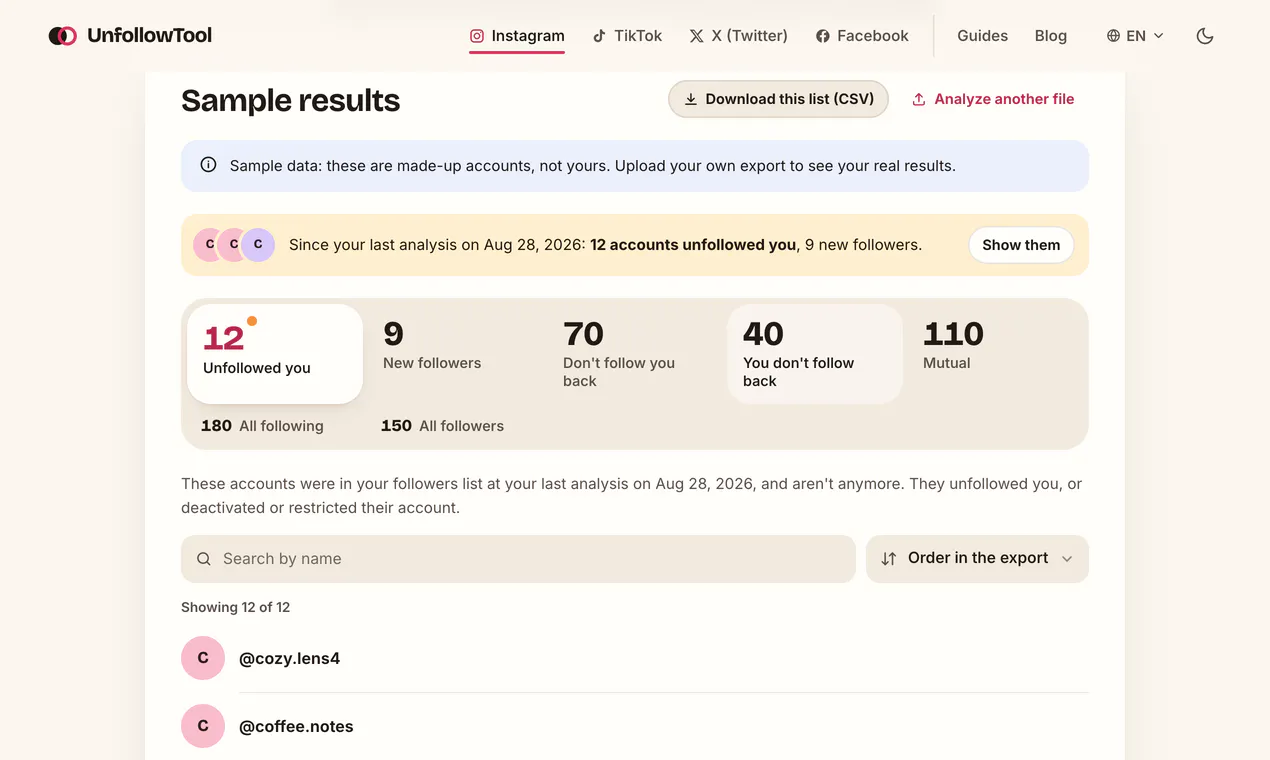The width and height of the screenshot is (1270, 760).
Task: Open the Blog page
Action: click(x=1050, y=36)
